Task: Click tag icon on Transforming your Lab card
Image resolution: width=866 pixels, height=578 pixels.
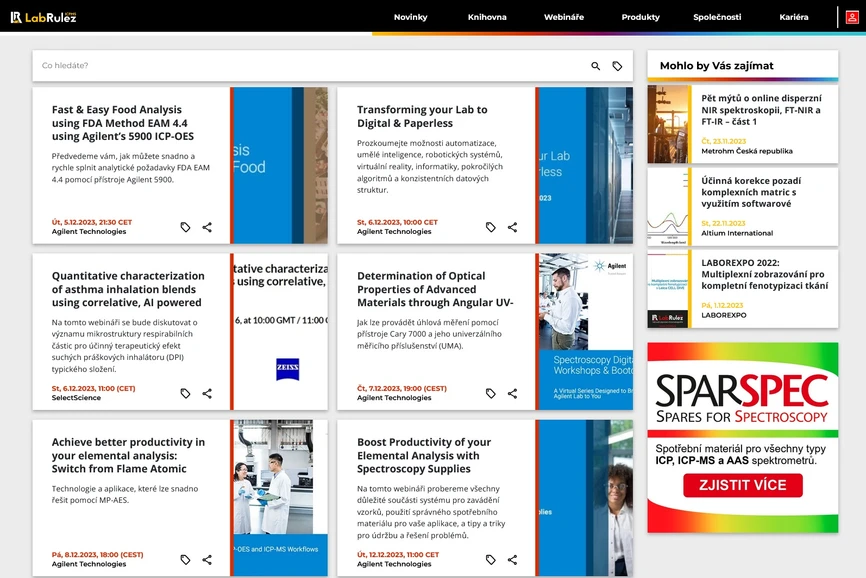Action: point(490,227)
